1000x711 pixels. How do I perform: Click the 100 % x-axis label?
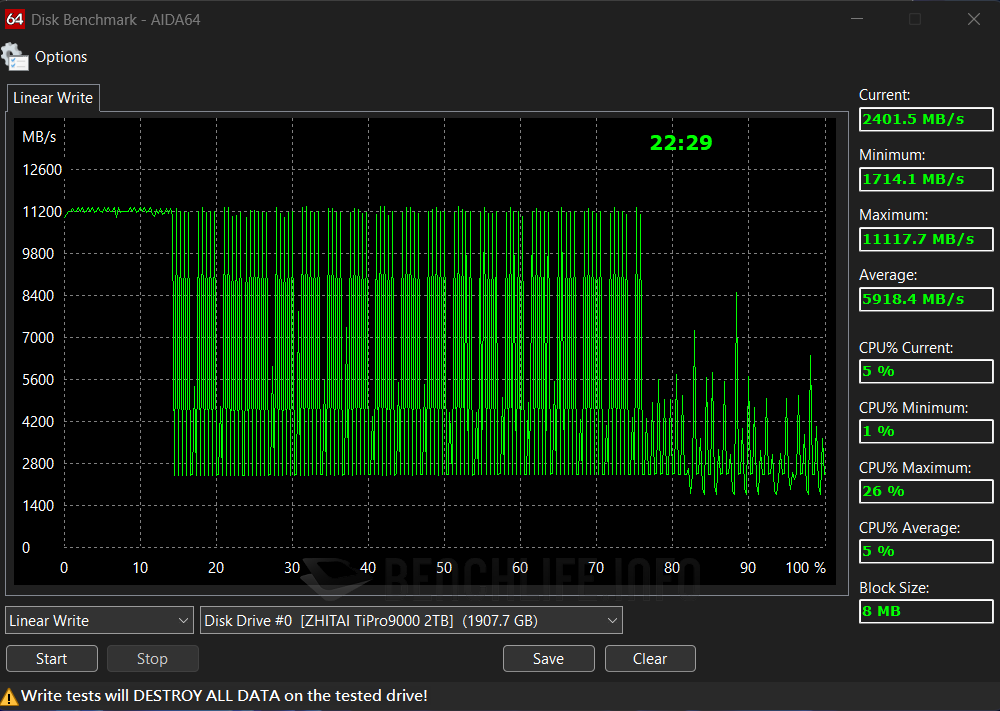[x=805, y=568]
